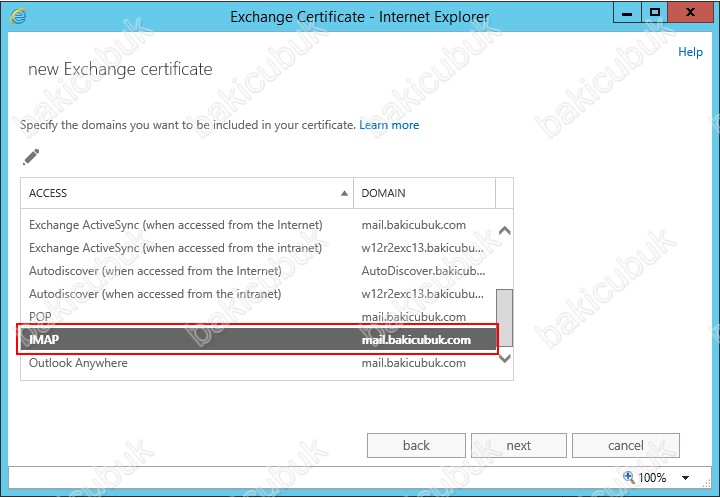This screenshot has width=720, height=498.
Task: Click the back button
Action: (x=416, y=445)
